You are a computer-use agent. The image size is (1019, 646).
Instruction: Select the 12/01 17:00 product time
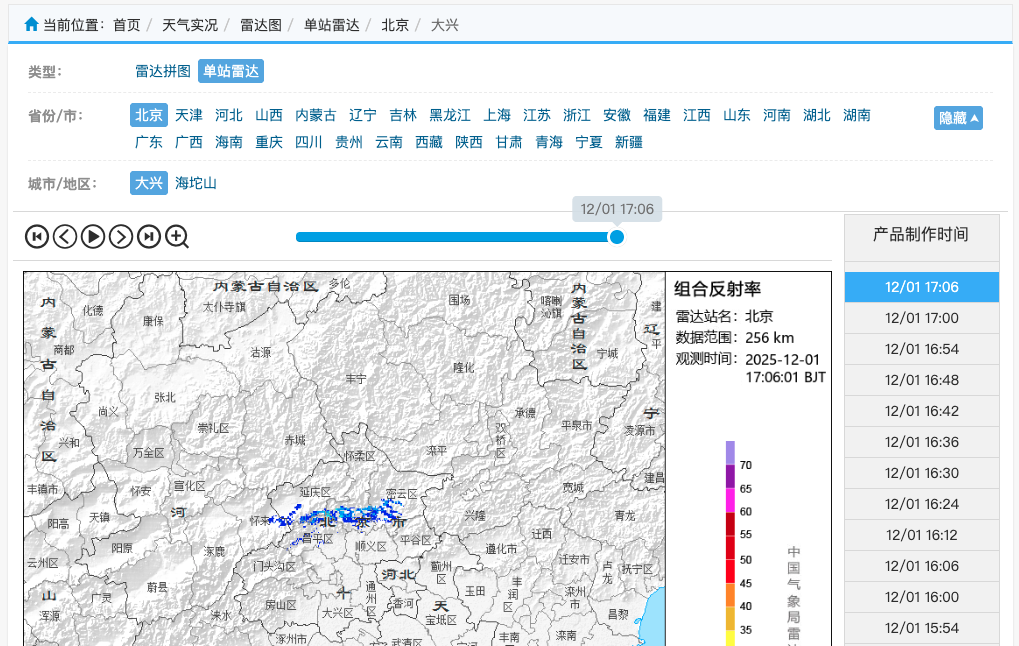(921, 318)
